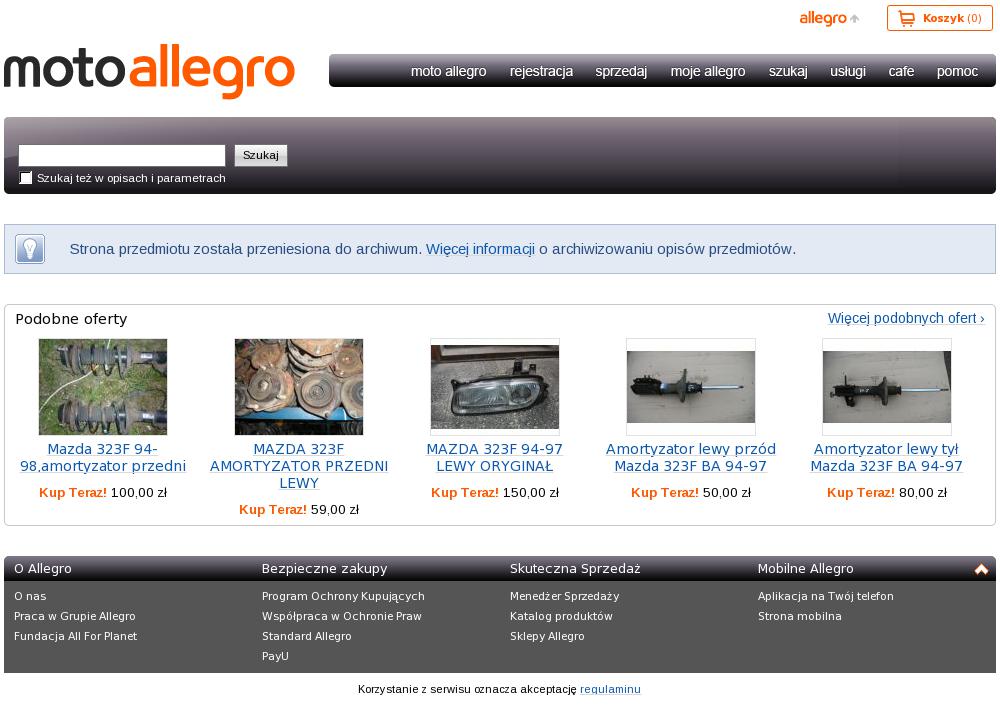This screenshot has height=709, width=1000.
Task: Click 'Sklepy Allegro' footer link
Action: pyautogui.click(x=547, y=636)
